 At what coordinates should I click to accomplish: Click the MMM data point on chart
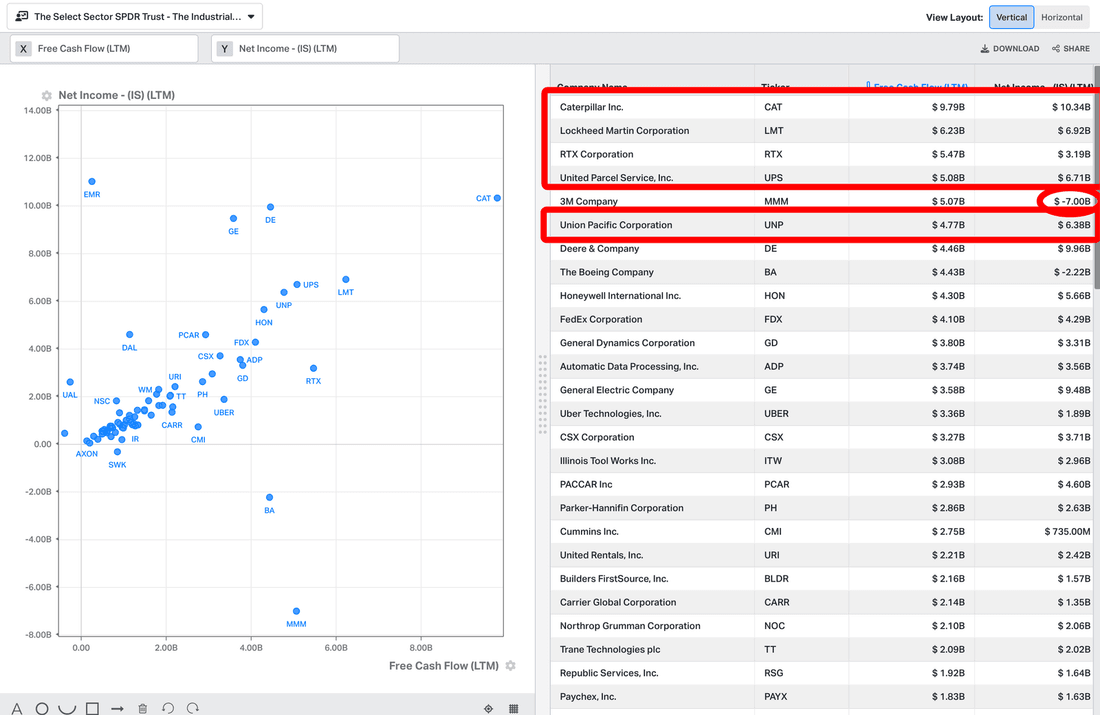pyautogui.click(x=296, y=611)
